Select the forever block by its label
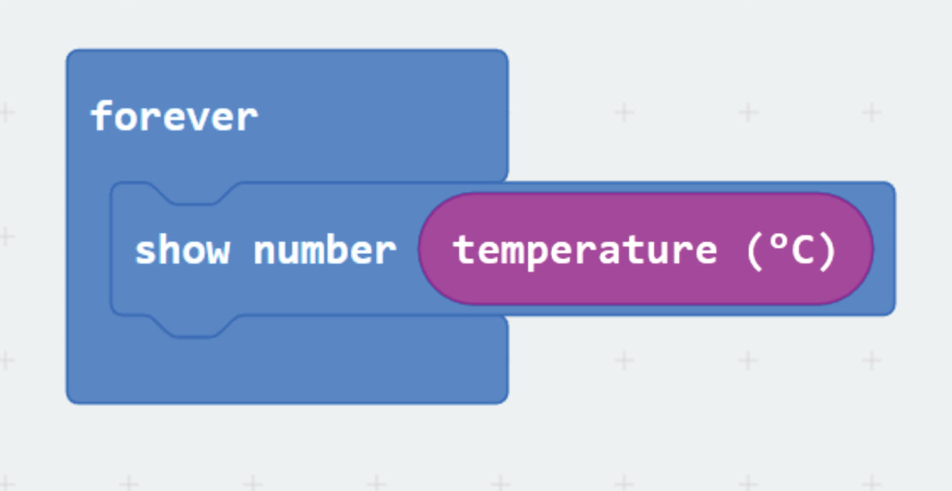The width and height of the screenshot is (952, 491). click(174, 117)
